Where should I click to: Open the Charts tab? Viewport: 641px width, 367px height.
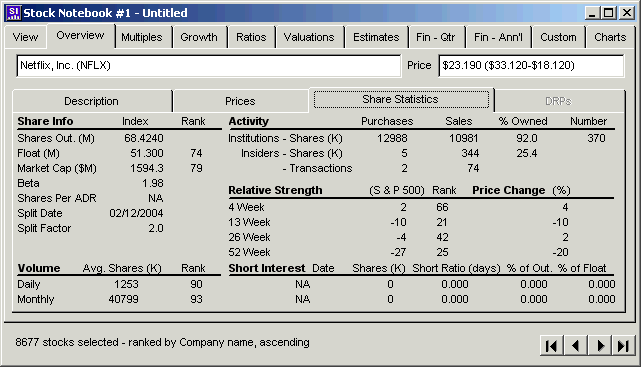pyautogui.click(x=610, y=37)
